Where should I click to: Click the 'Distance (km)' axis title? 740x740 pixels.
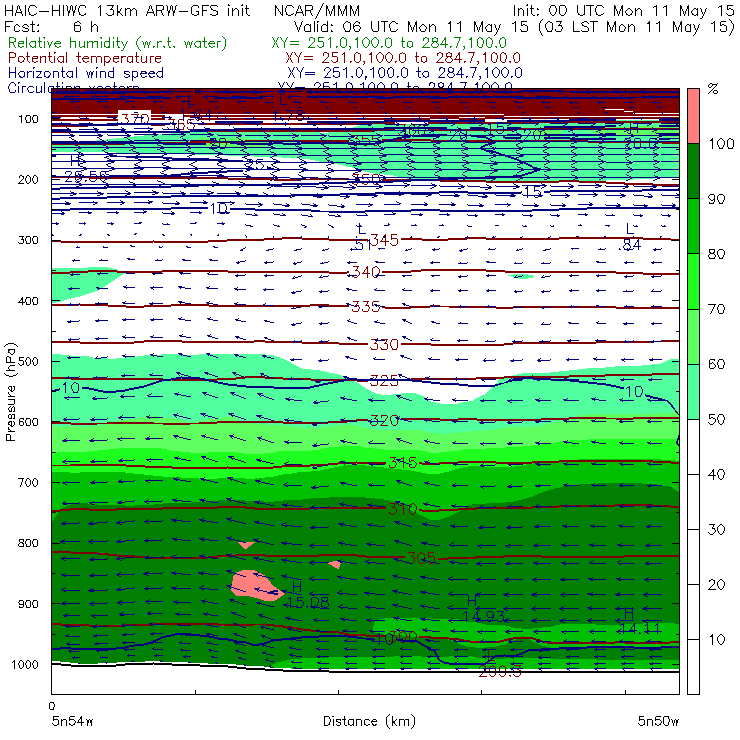coord(369,721)
